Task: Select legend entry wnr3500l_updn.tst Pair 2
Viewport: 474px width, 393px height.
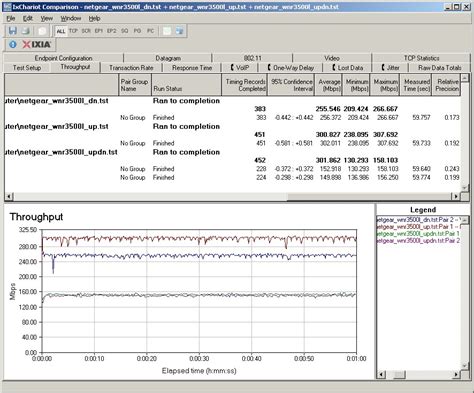Action: pyautogui.click(x=419, y=240)
